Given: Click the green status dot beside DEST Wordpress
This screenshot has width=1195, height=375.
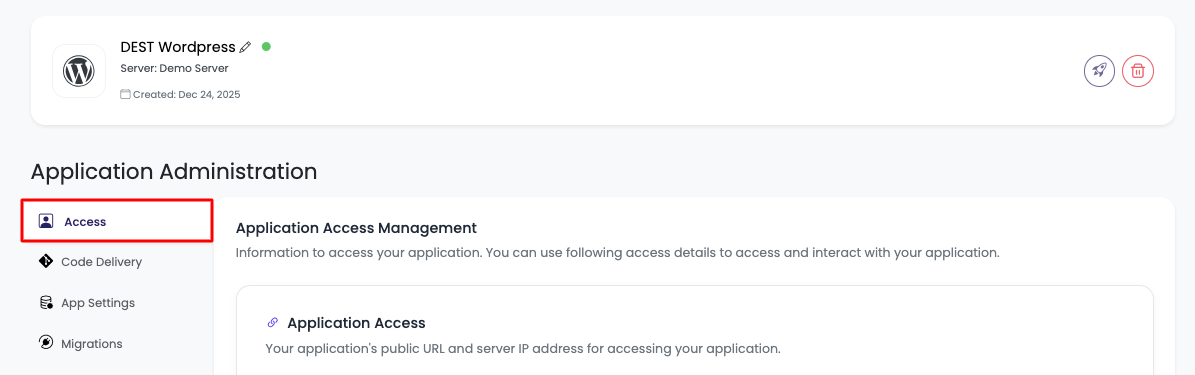Looking at the screenshot, I should 266,46.
